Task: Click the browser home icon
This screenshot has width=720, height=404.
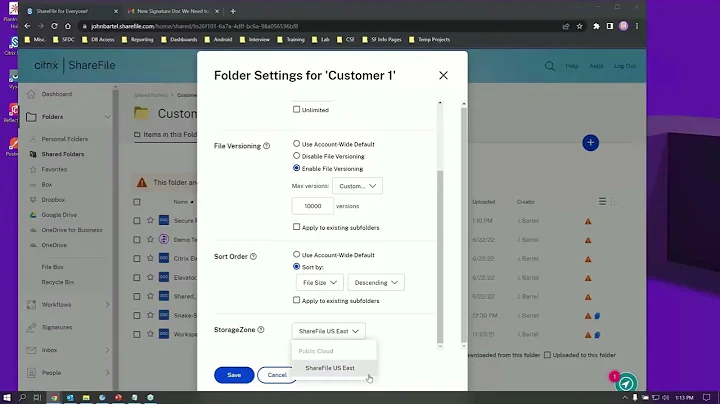Action: [x=68, y=26]
